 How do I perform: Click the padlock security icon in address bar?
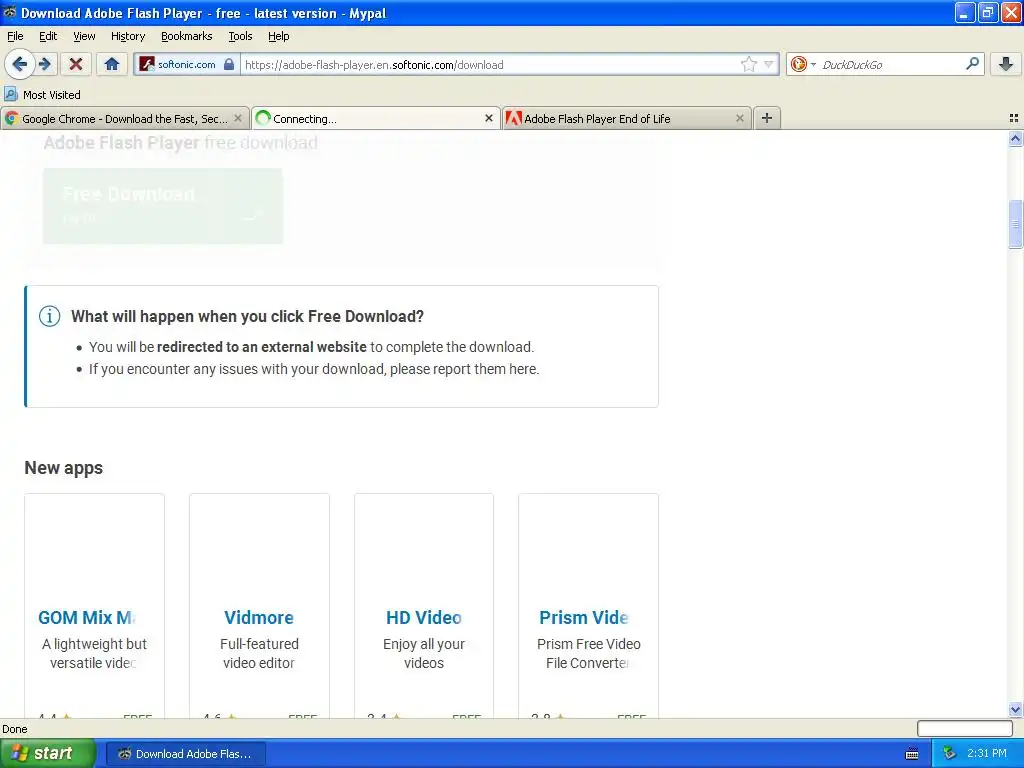click(x=229, y=64)
